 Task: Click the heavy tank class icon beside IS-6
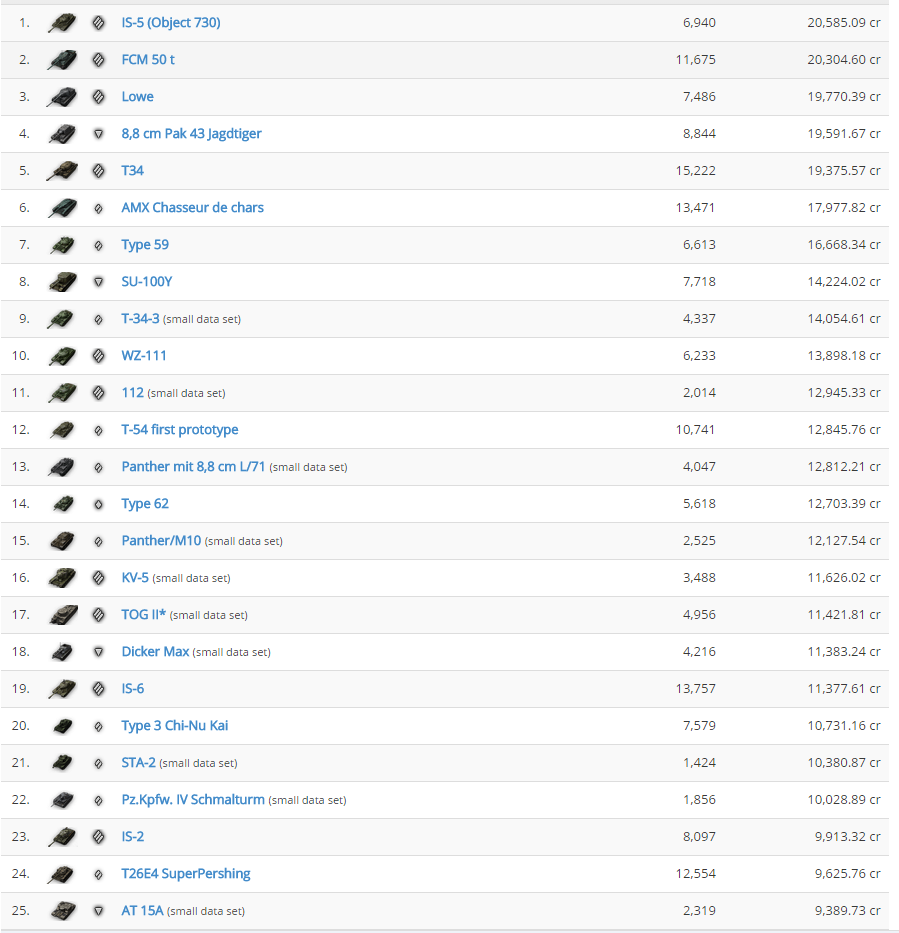pyautogui.click(x=98, y=689)
